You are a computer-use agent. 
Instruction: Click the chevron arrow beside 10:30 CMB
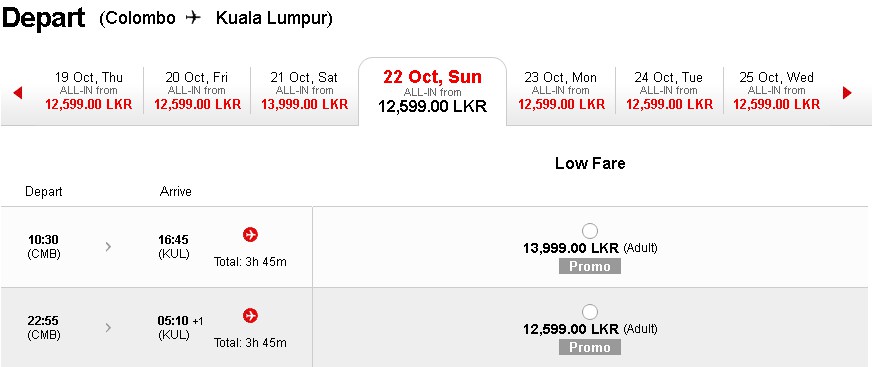(108, 246)
